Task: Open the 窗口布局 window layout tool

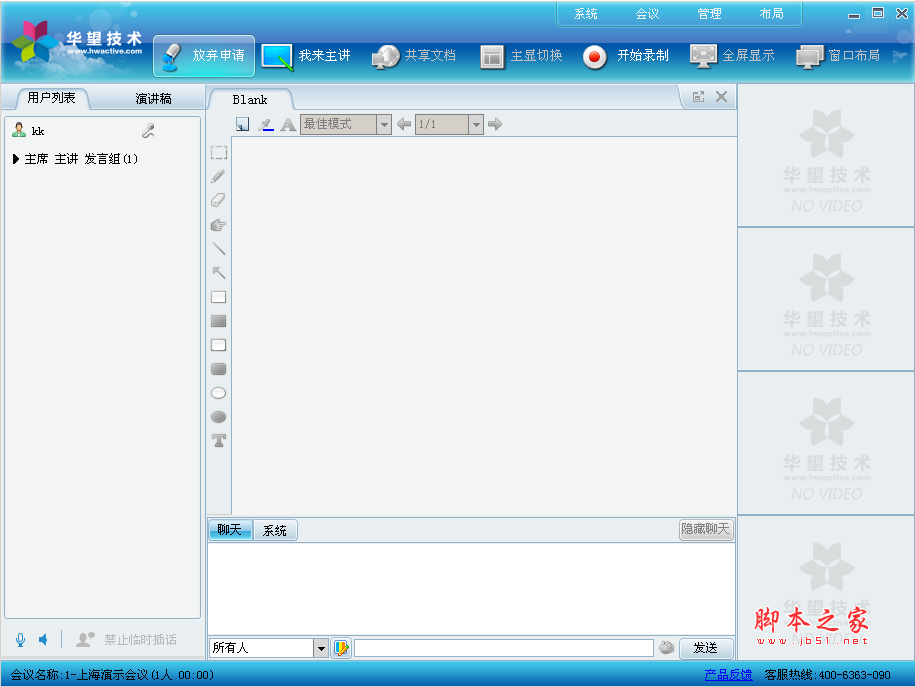Action: [x=839, y=56]
